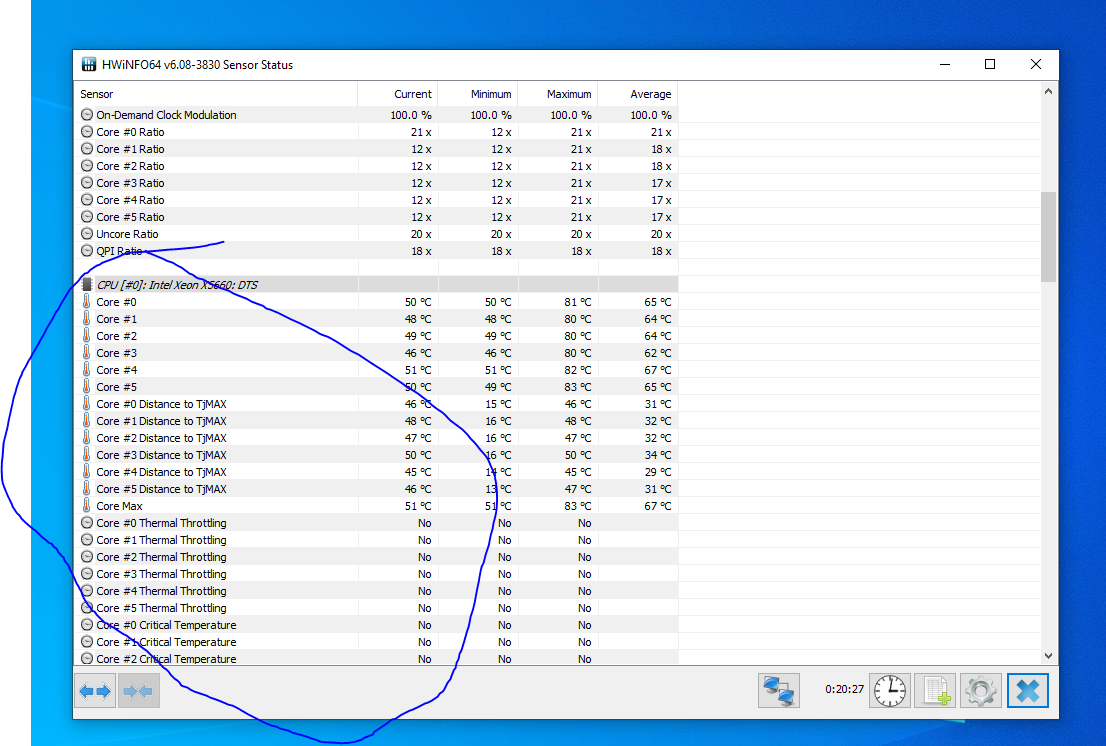Click the Core #2 Distance to TjMAX thermometer
This screenshot has width=1106, height=746.
(x=87, y=437)
